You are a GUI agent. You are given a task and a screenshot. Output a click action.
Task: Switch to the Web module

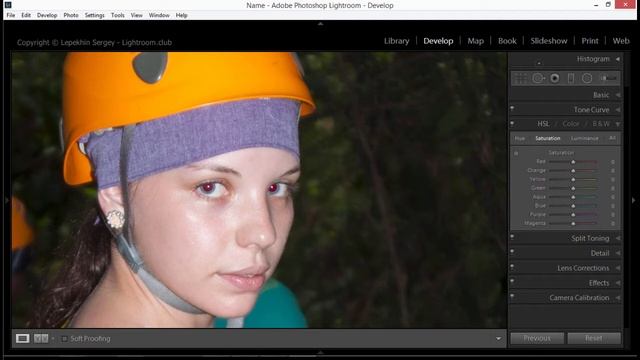(621, 41)
